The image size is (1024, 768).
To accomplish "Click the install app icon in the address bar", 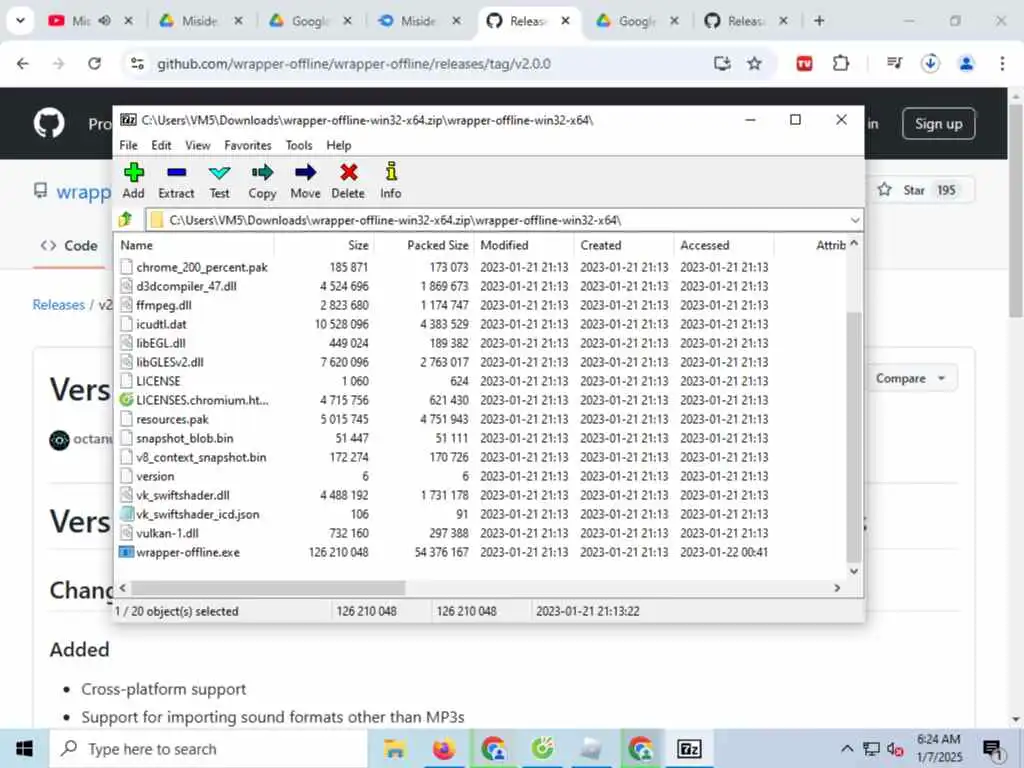I will tap(722, 63).
